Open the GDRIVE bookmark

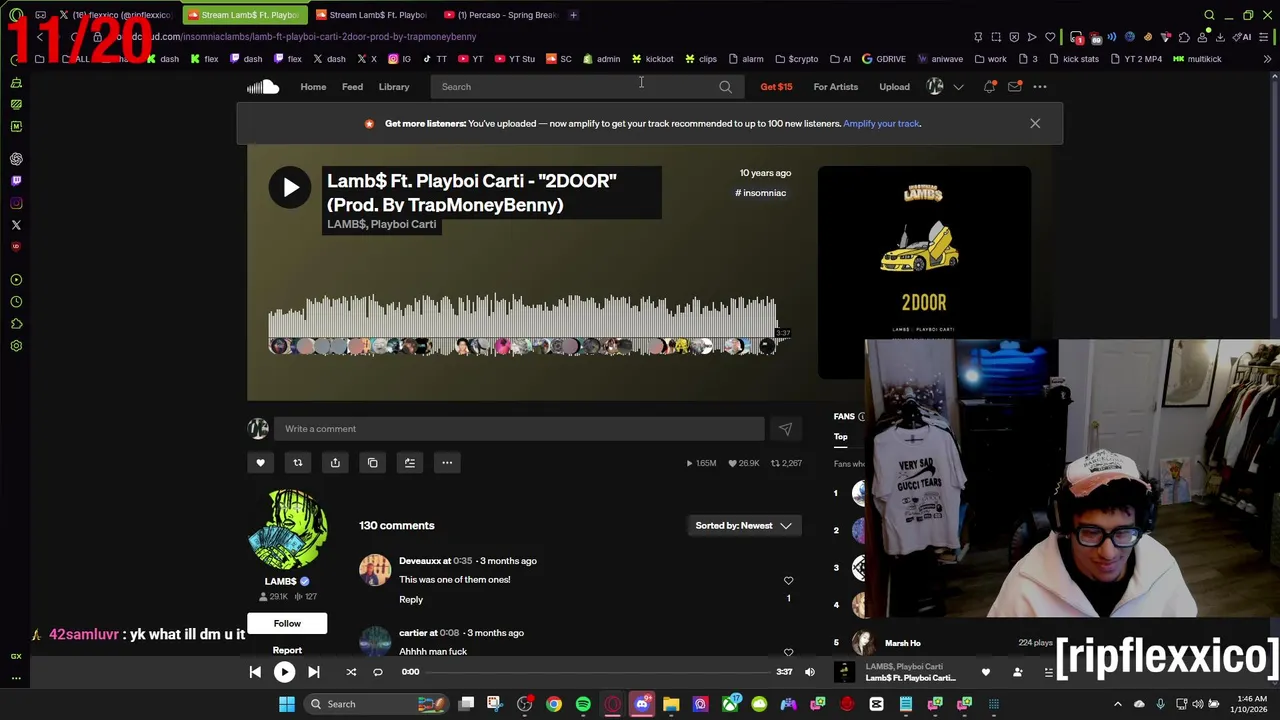pyautogui.click(x=884, y=59)
